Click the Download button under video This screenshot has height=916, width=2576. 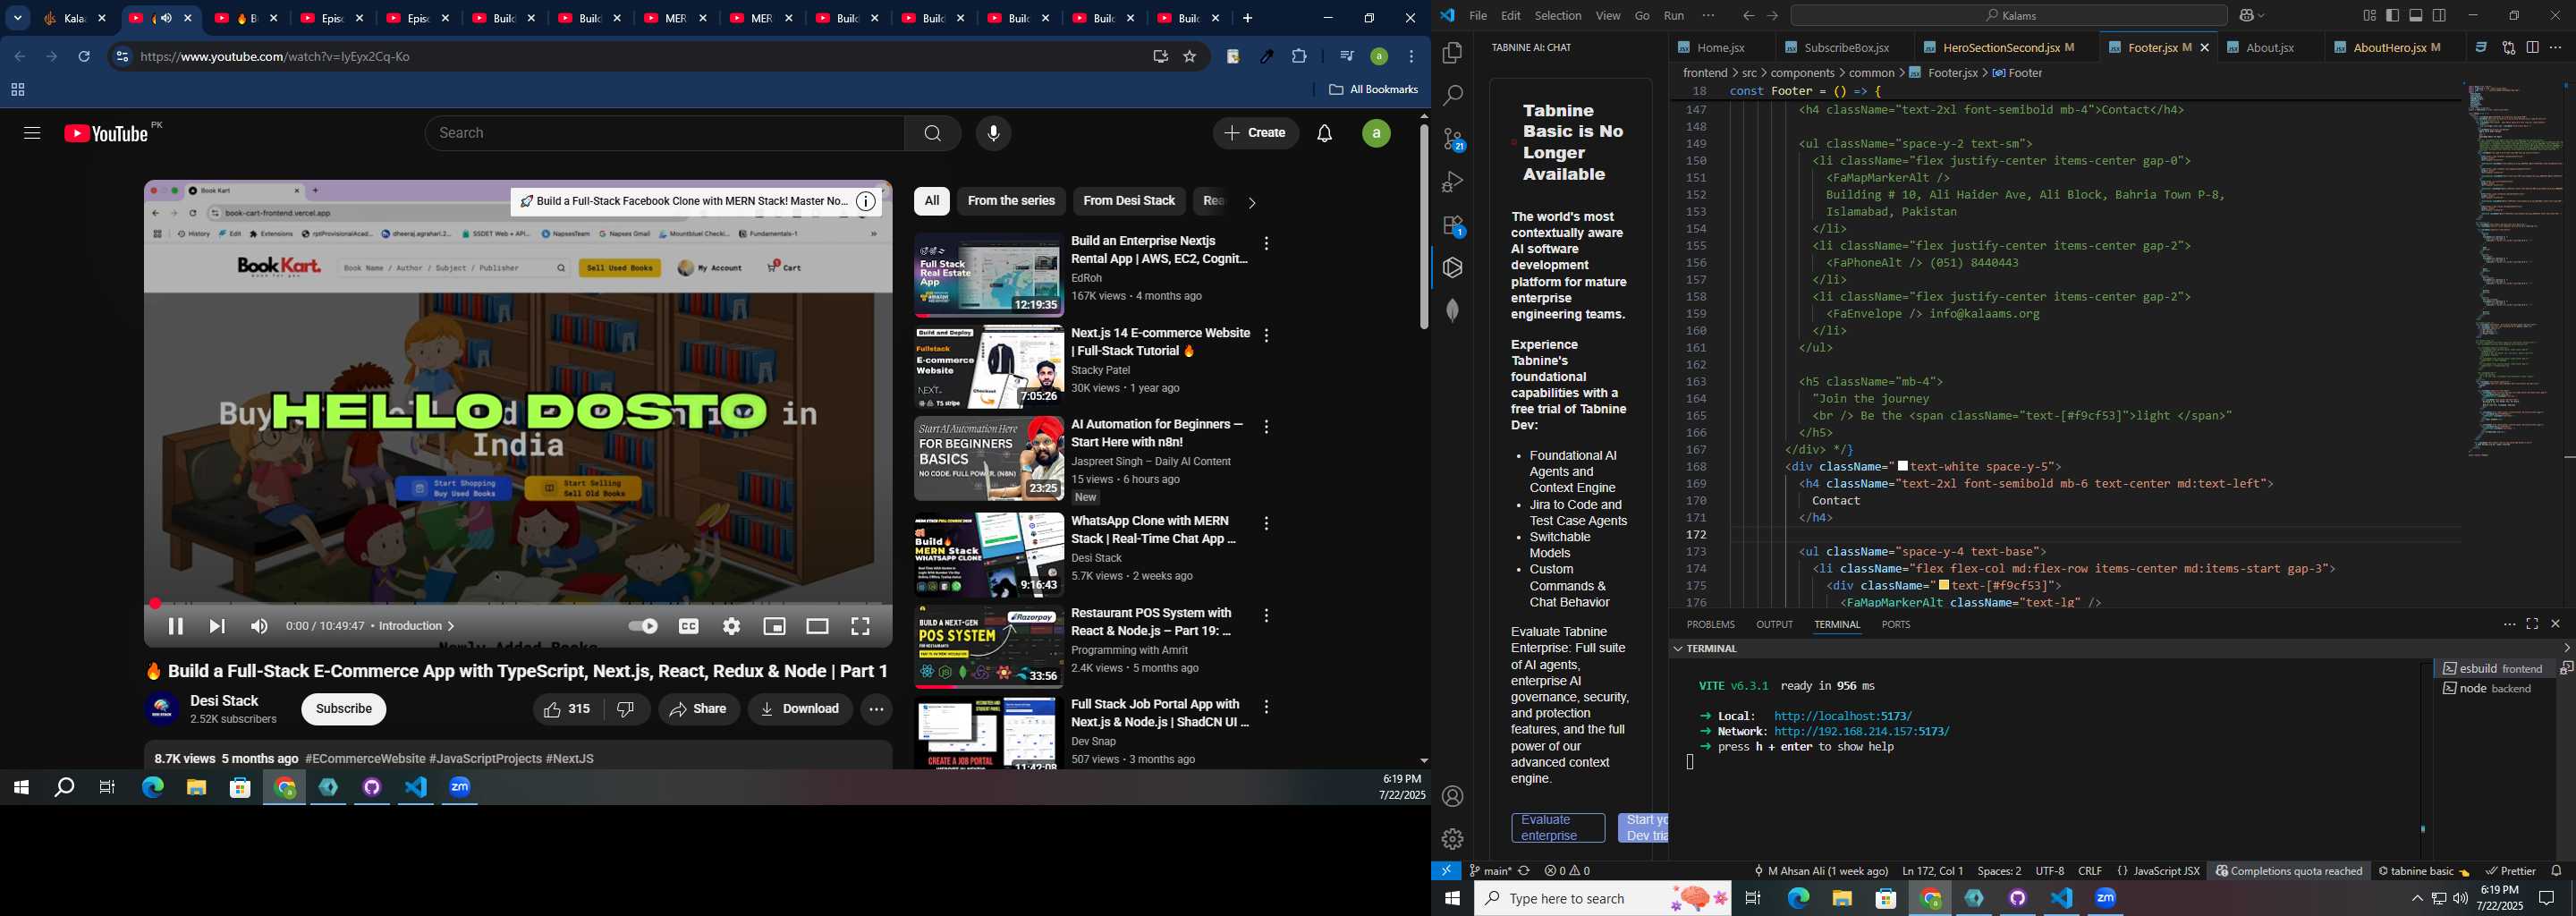click(800, 709)
